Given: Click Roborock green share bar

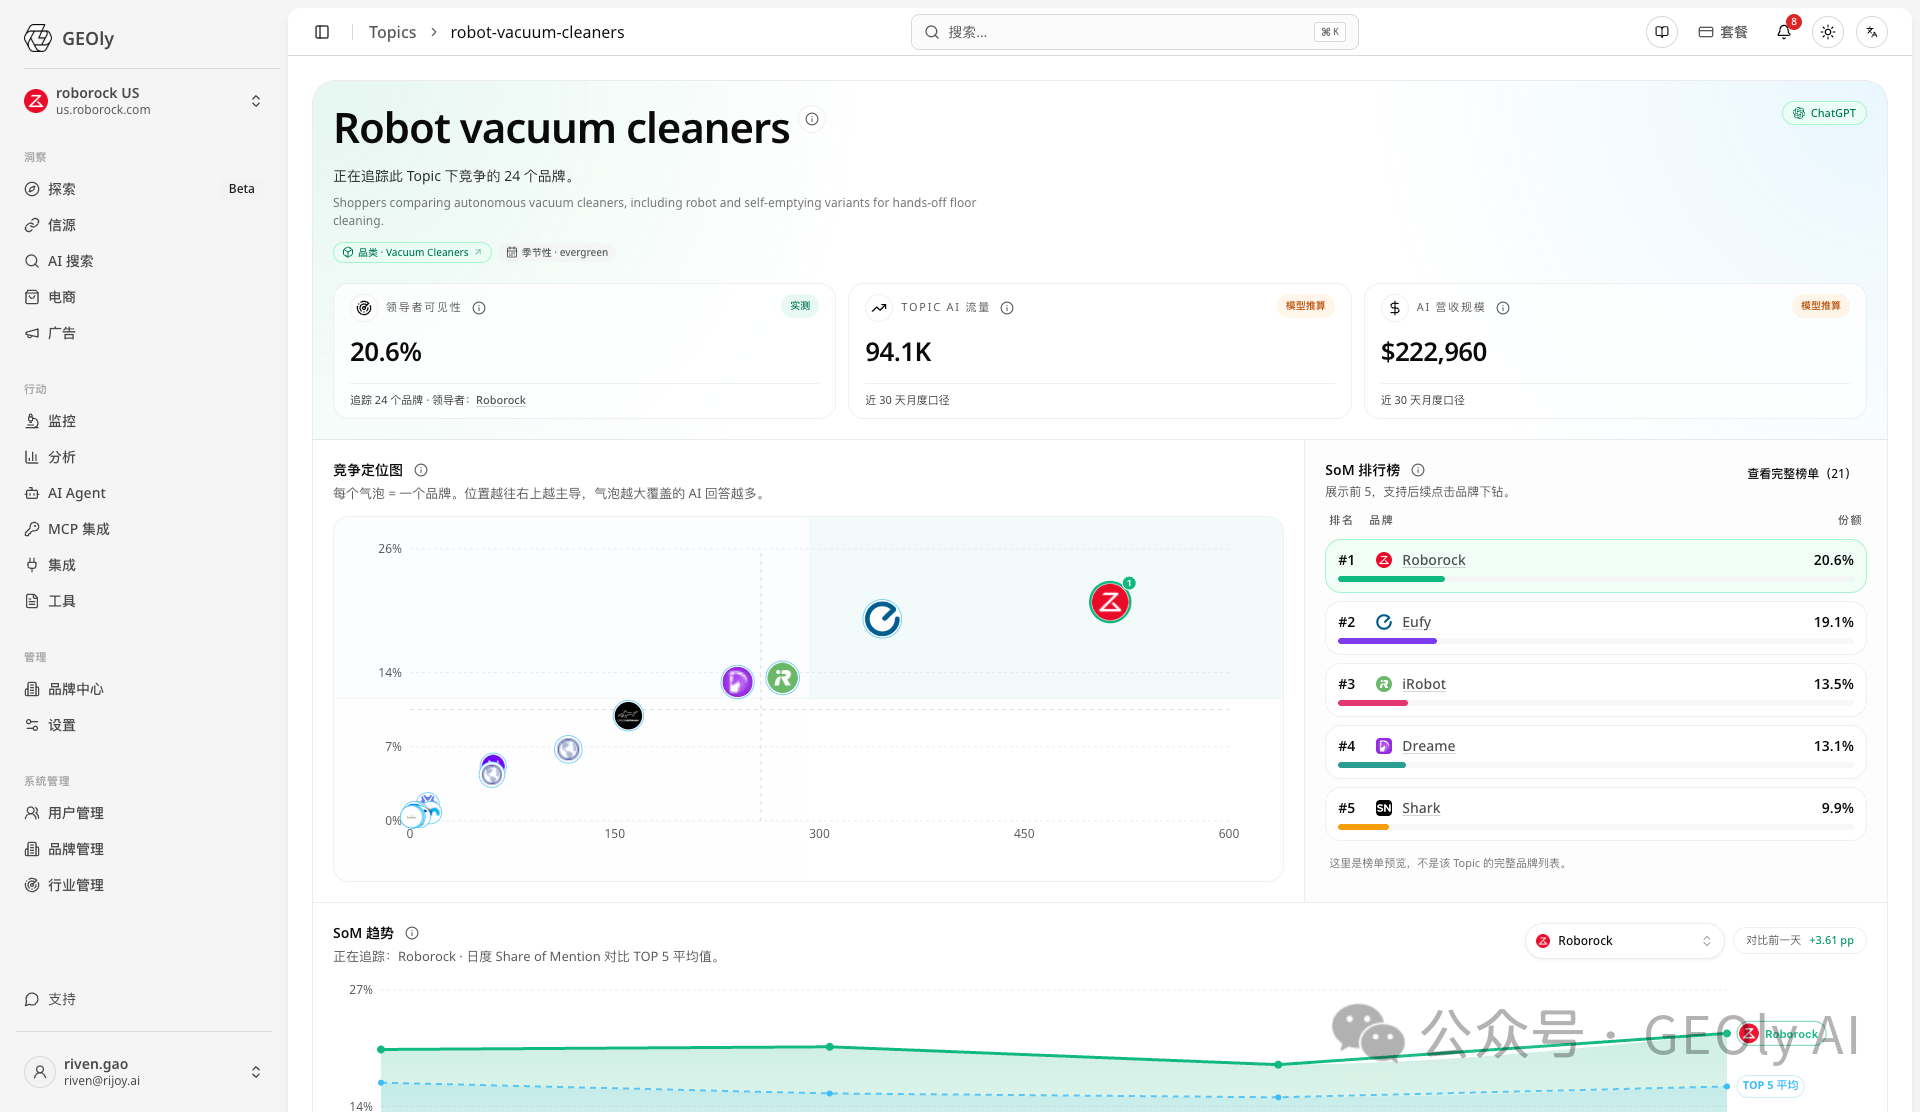Looking at the screenshot, I should coord(1391,579).
